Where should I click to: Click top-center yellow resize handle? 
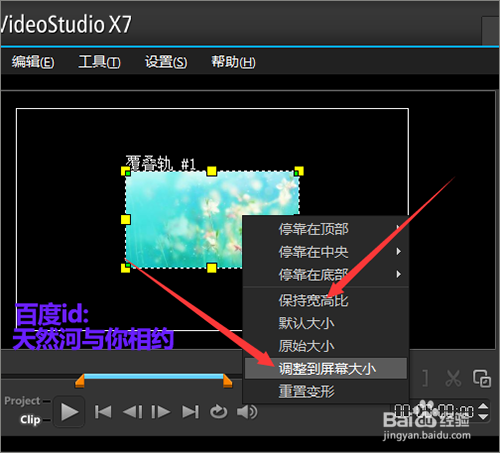pos(212,171)
